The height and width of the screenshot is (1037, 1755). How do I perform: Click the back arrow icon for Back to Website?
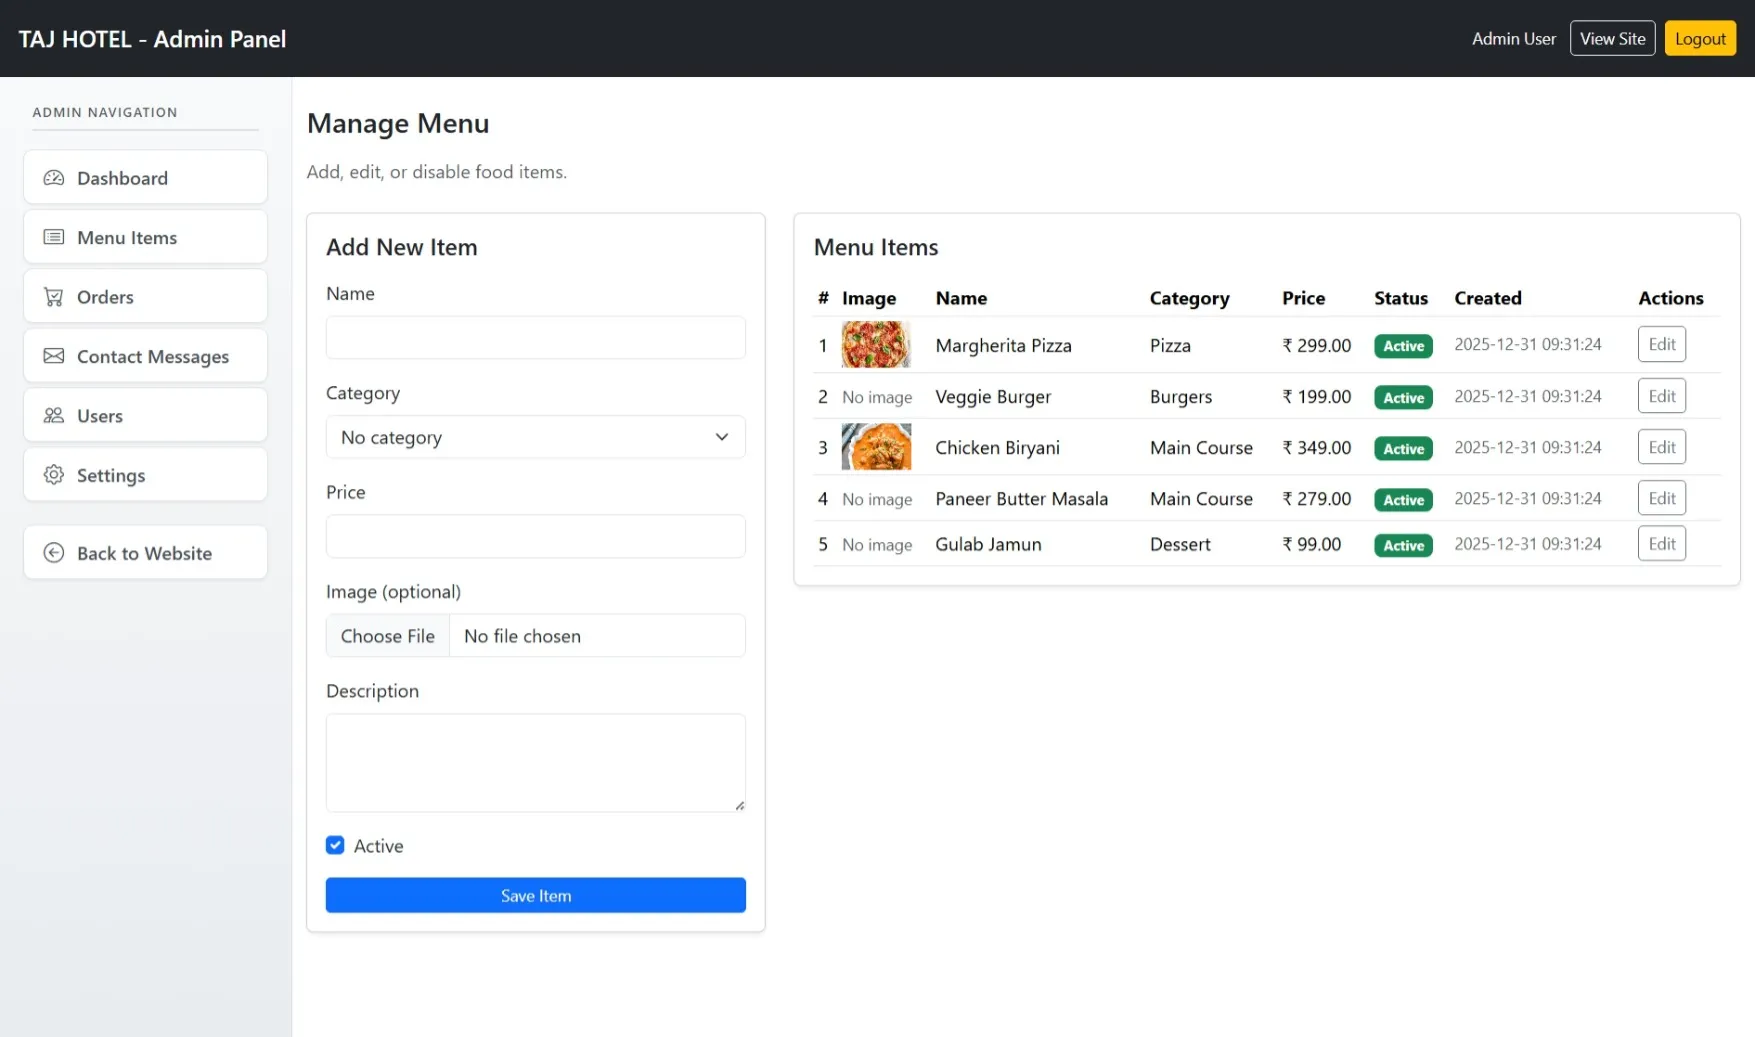(54, 552)
